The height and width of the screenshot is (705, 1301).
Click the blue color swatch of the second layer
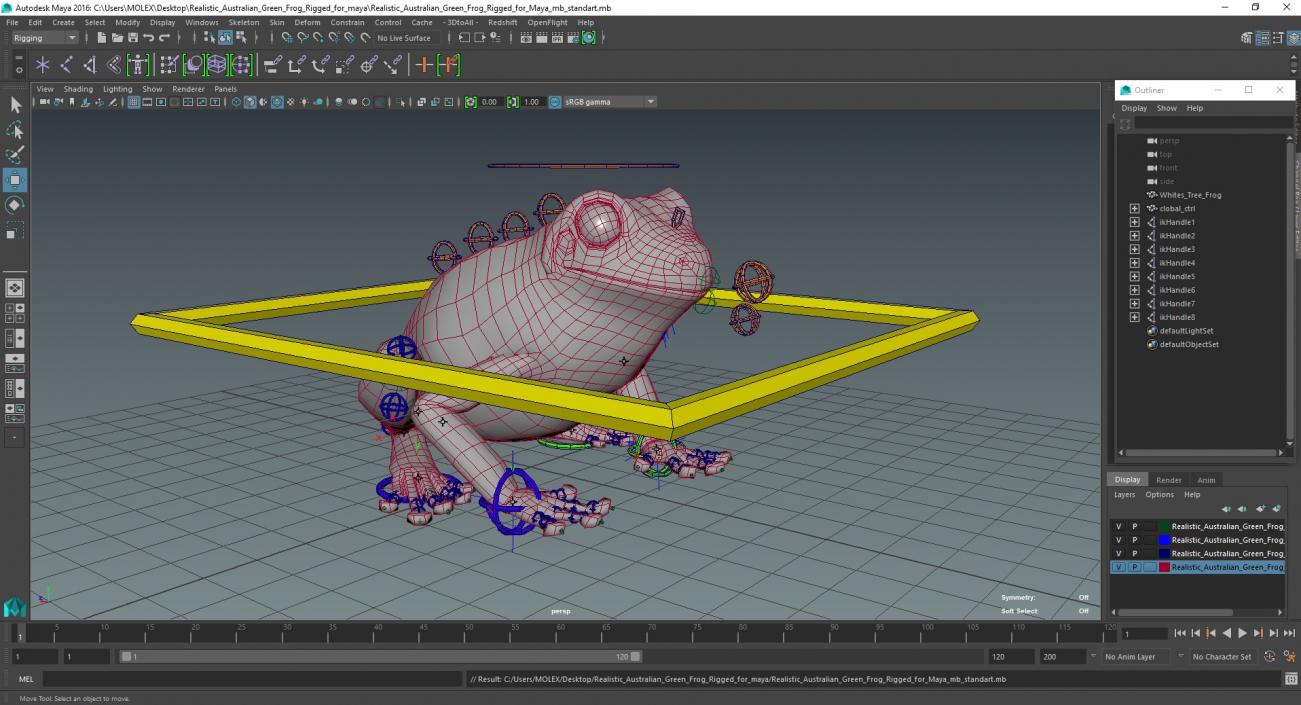(1163, 539)
